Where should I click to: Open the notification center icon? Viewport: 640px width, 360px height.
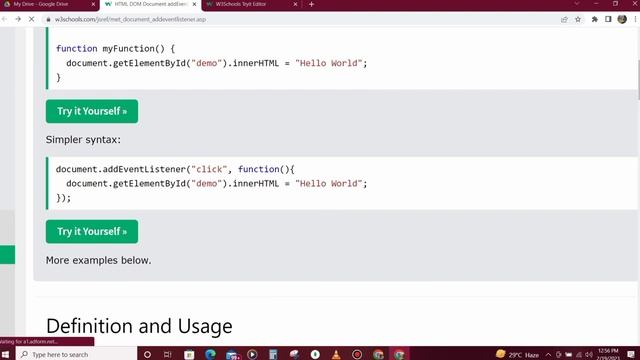click(x=631, y=354)
